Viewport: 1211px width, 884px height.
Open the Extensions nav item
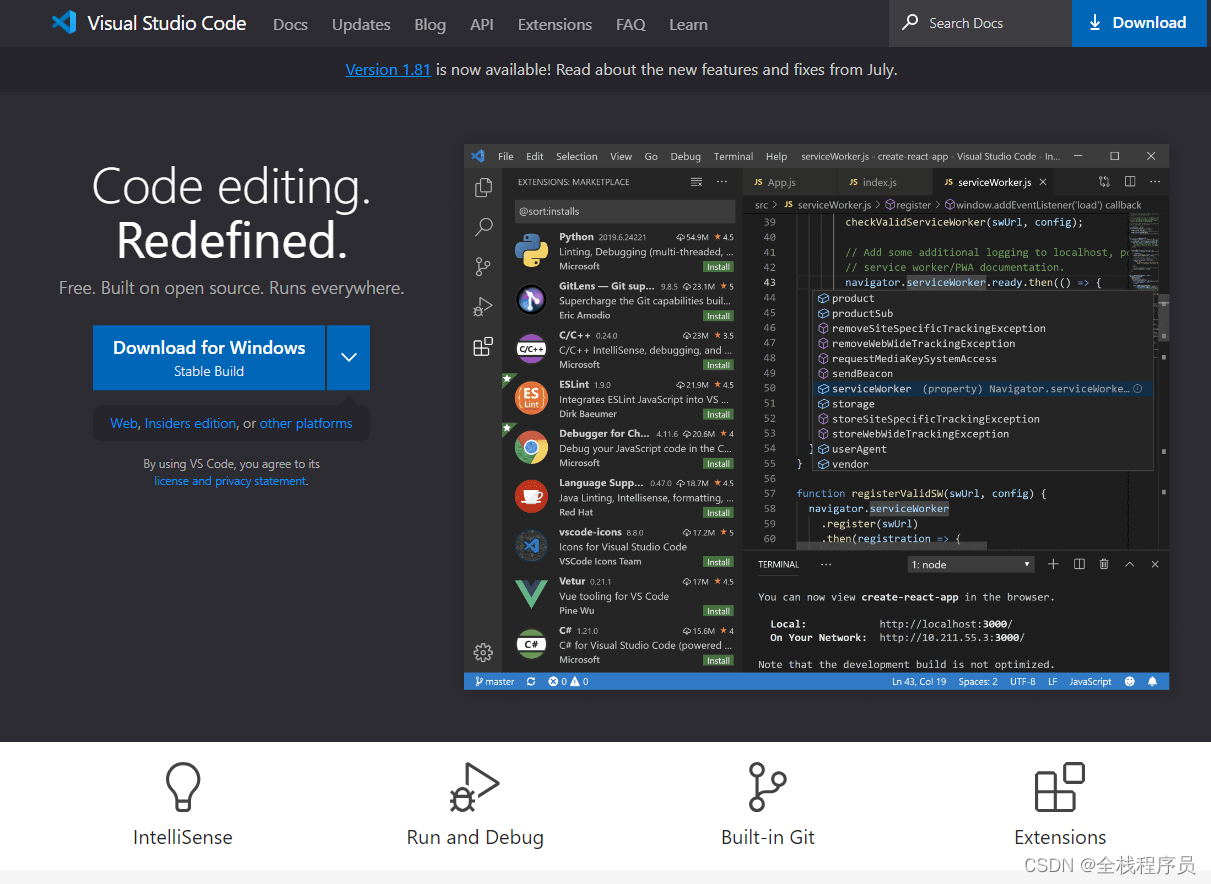555,24
